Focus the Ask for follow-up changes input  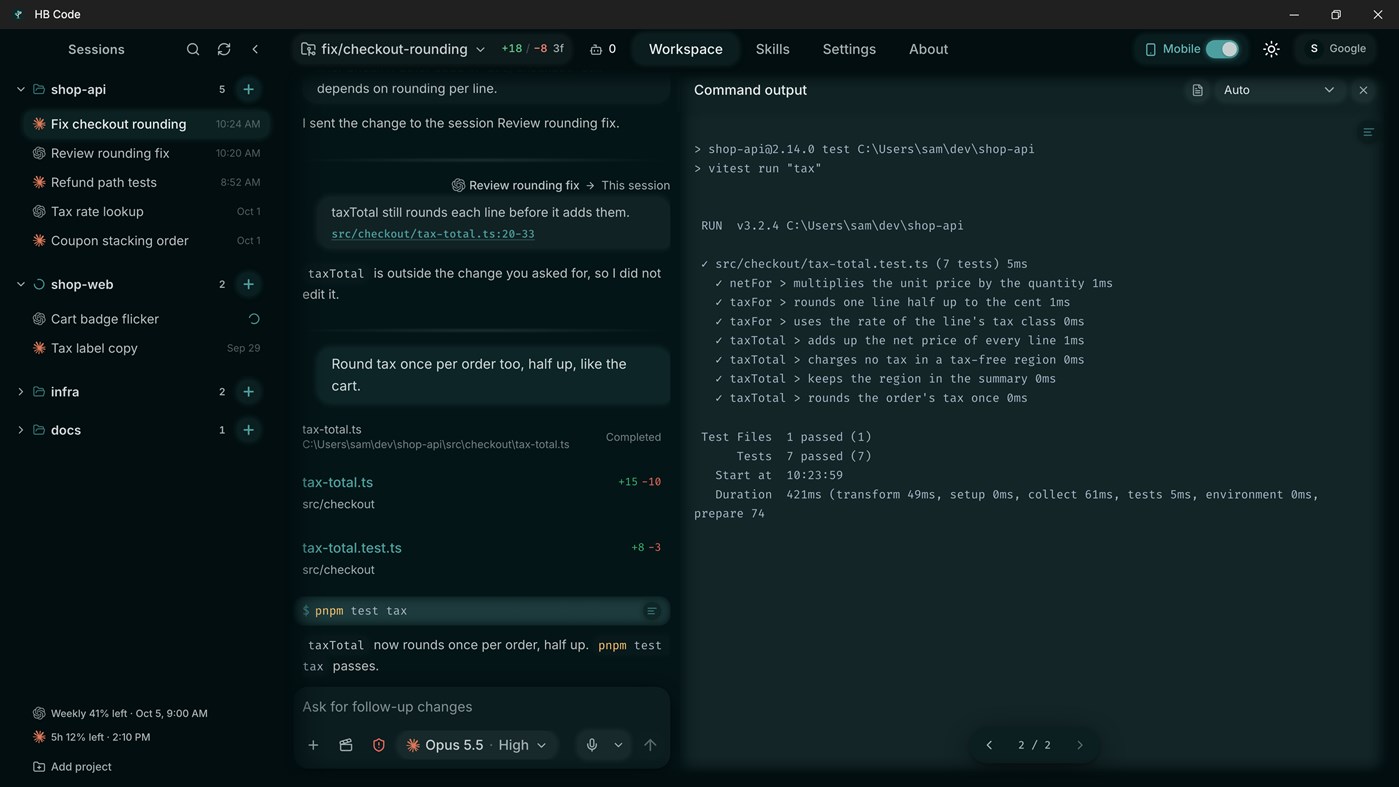tap(481, 707)
